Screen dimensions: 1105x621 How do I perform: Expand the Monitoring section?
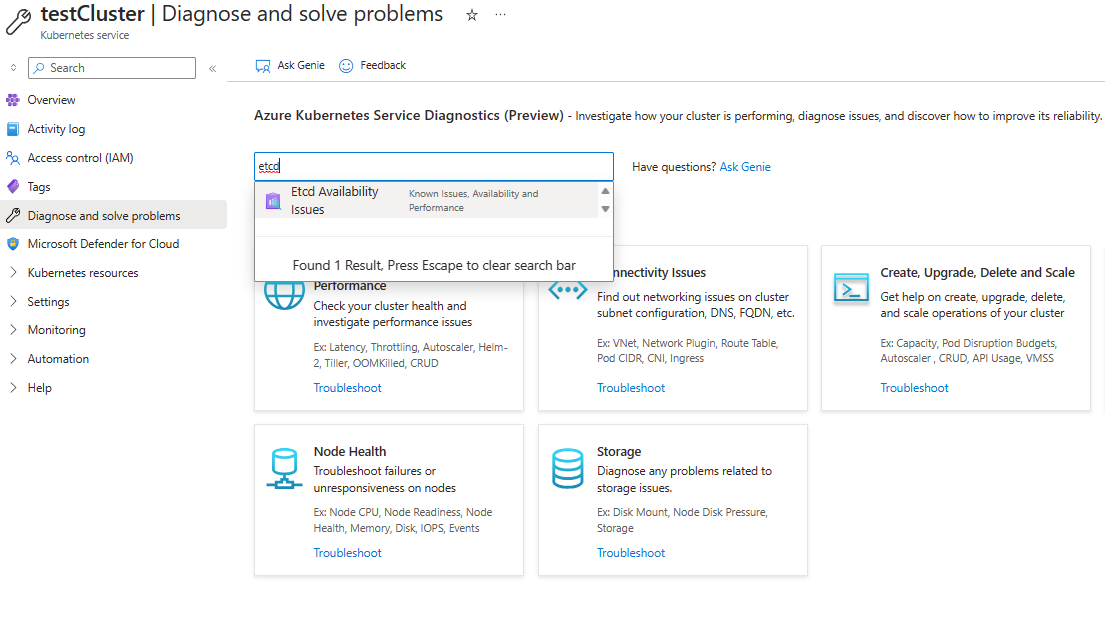(x=13, y=330)
